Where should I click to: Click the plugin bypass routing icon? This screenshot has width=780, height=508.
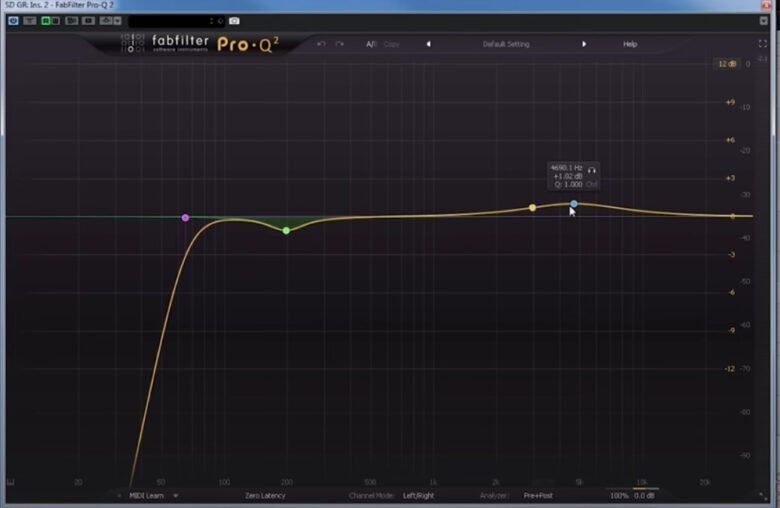click(30, 21)
